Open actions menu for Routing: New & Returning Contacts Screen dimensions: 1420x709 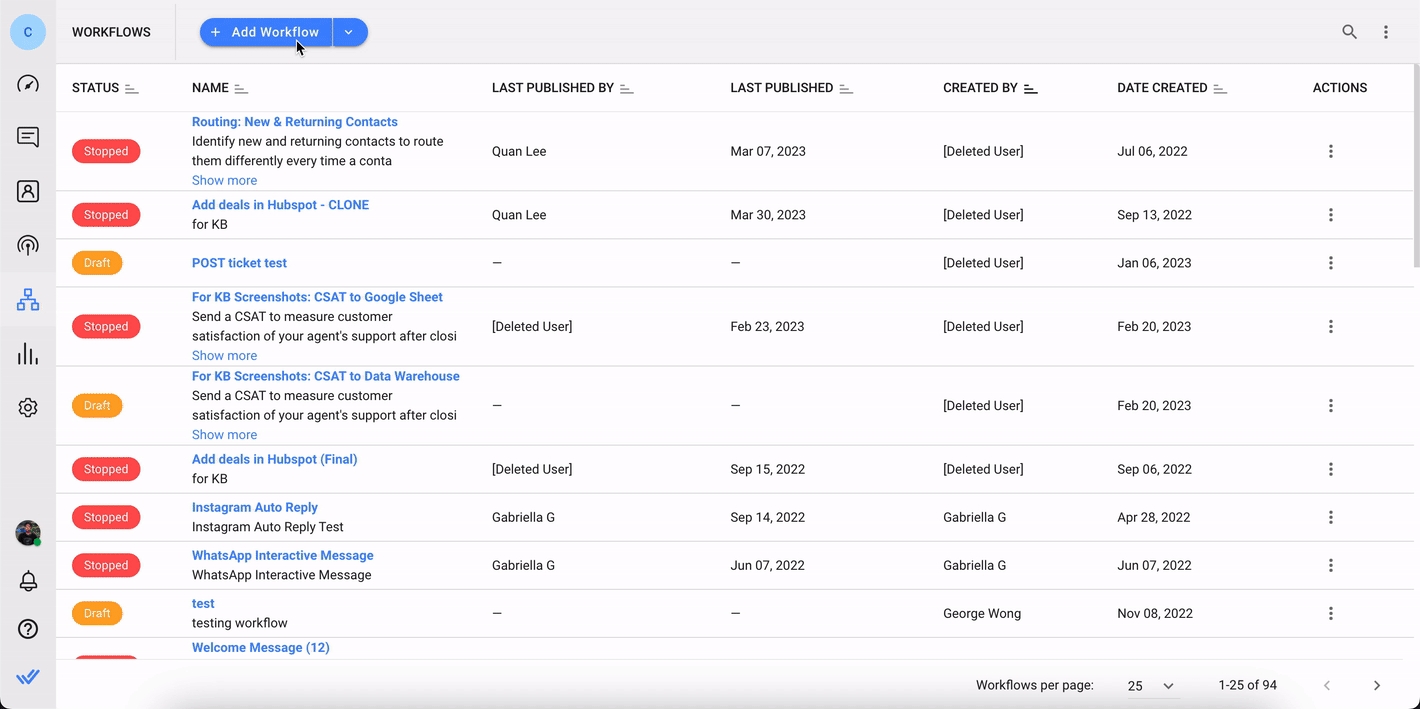pos(1331,151)
